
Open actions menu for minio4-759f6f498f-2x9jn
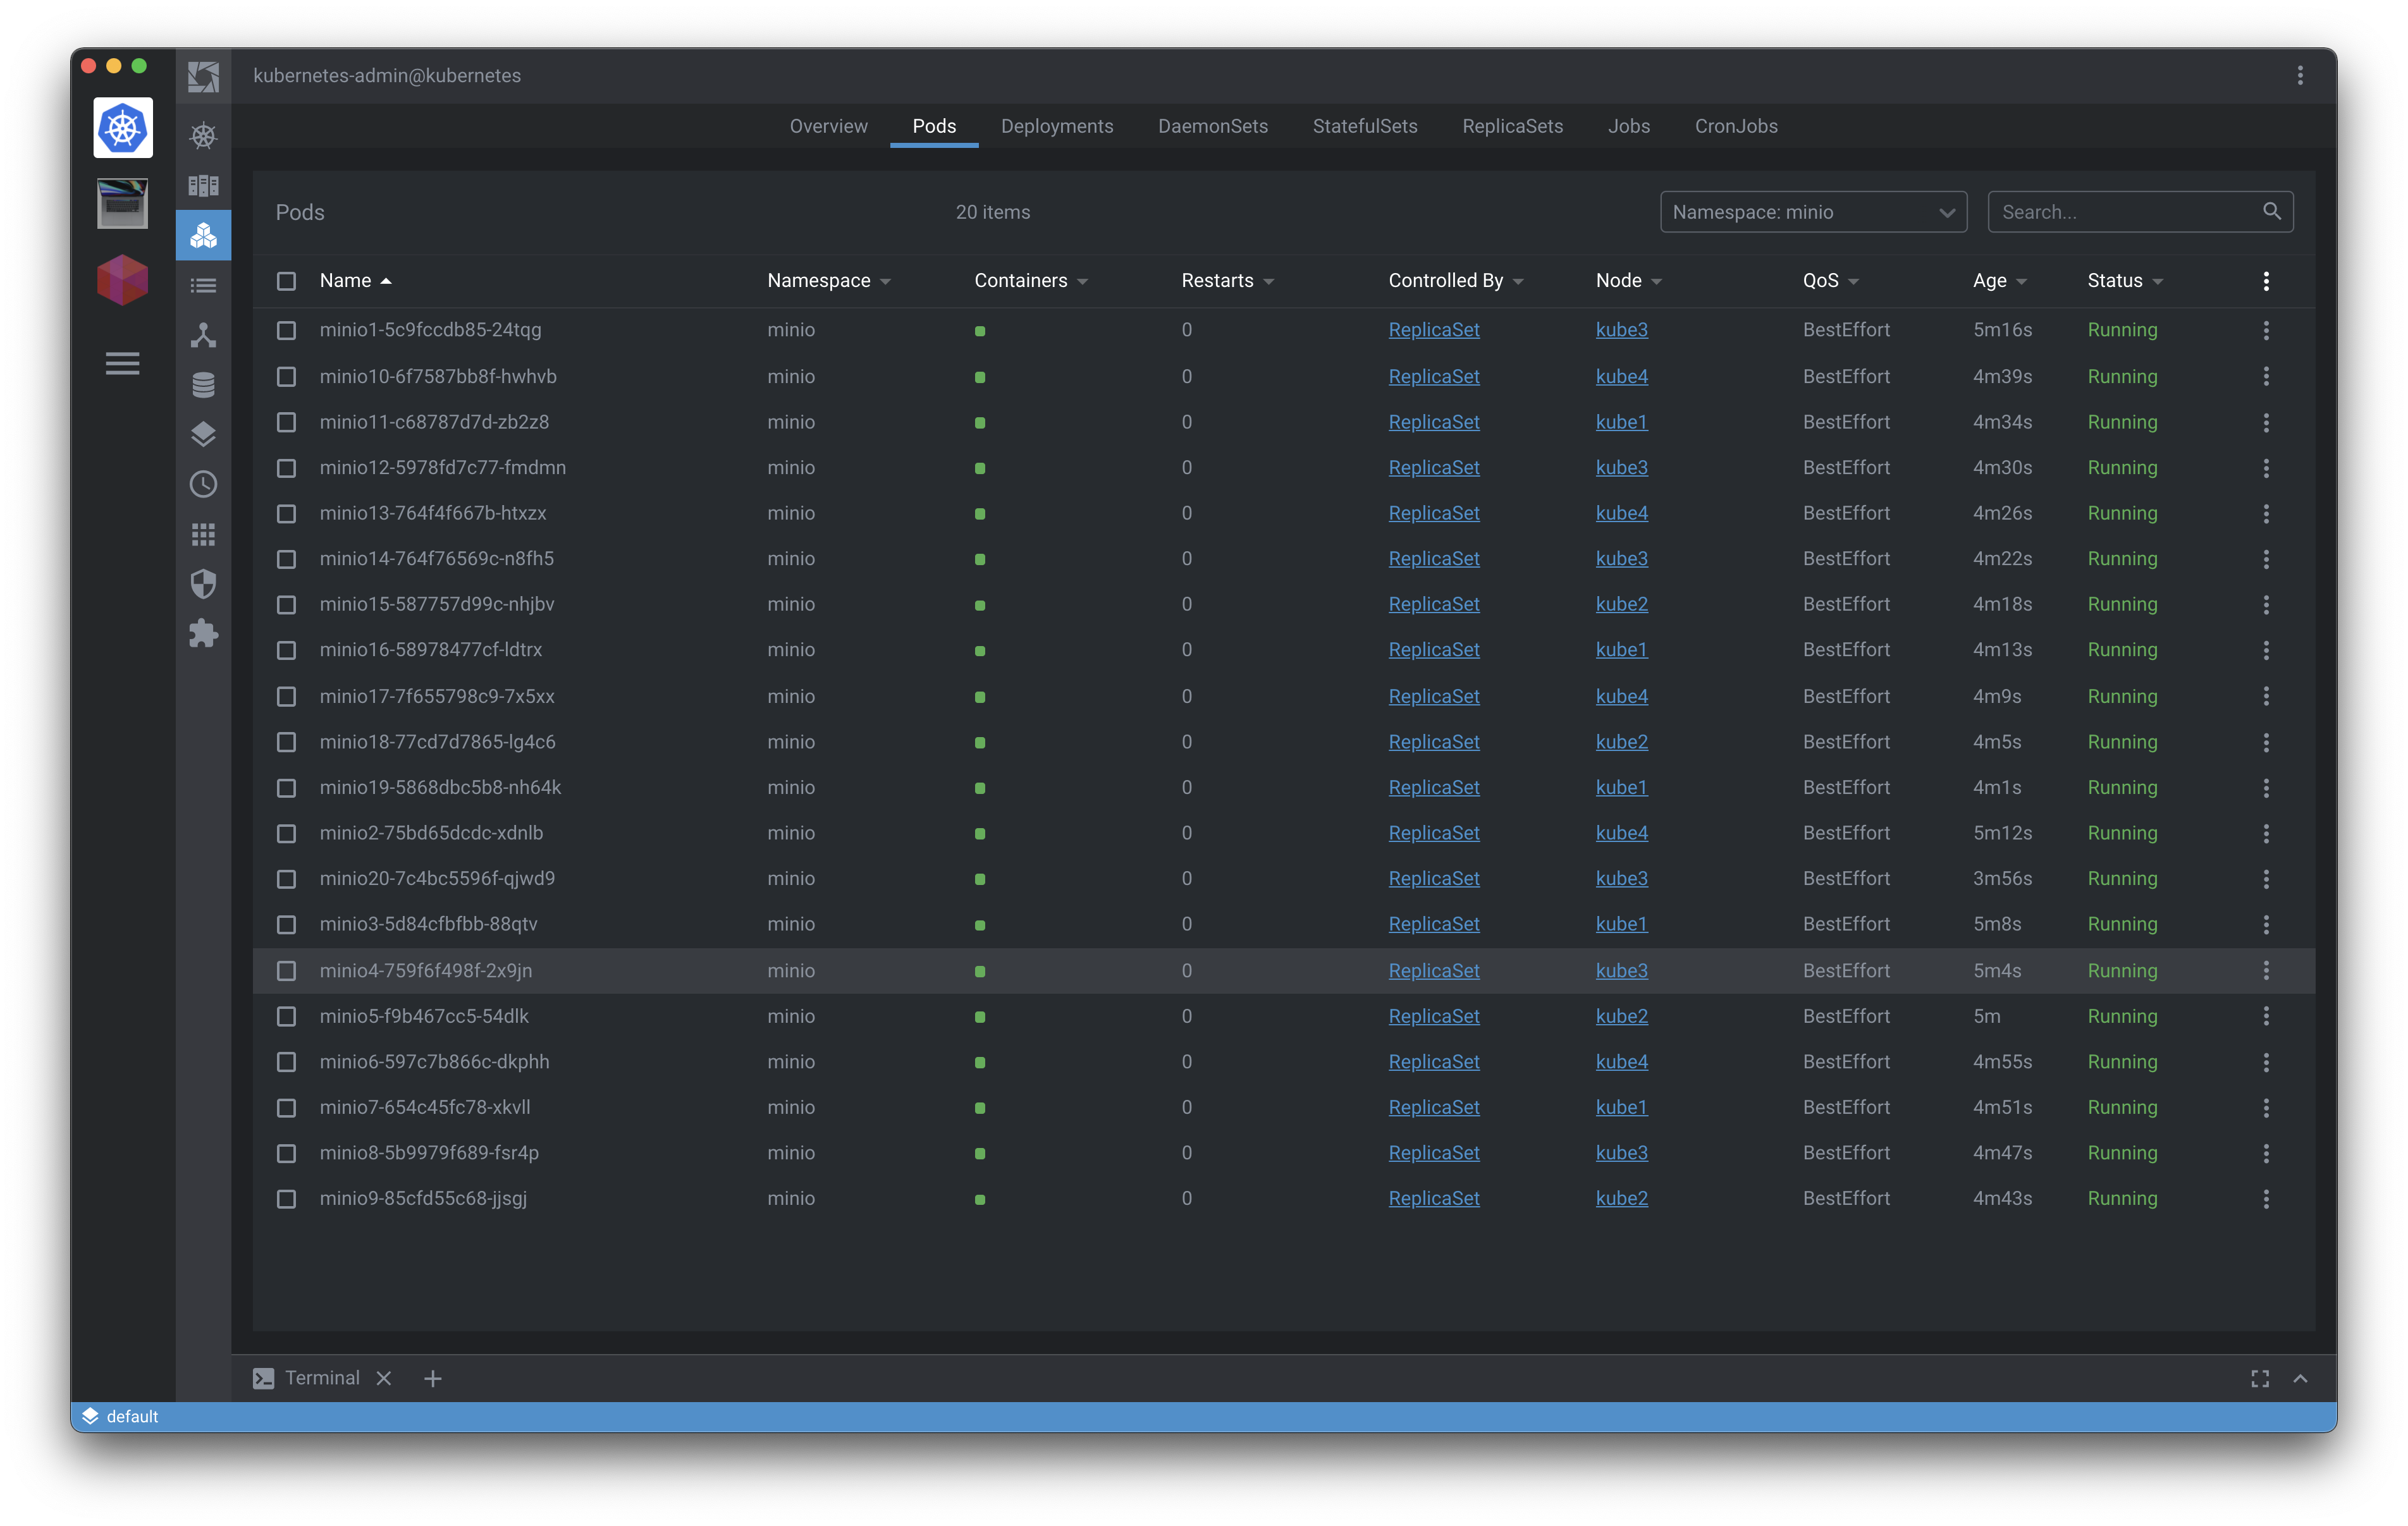coord(2266,971)
